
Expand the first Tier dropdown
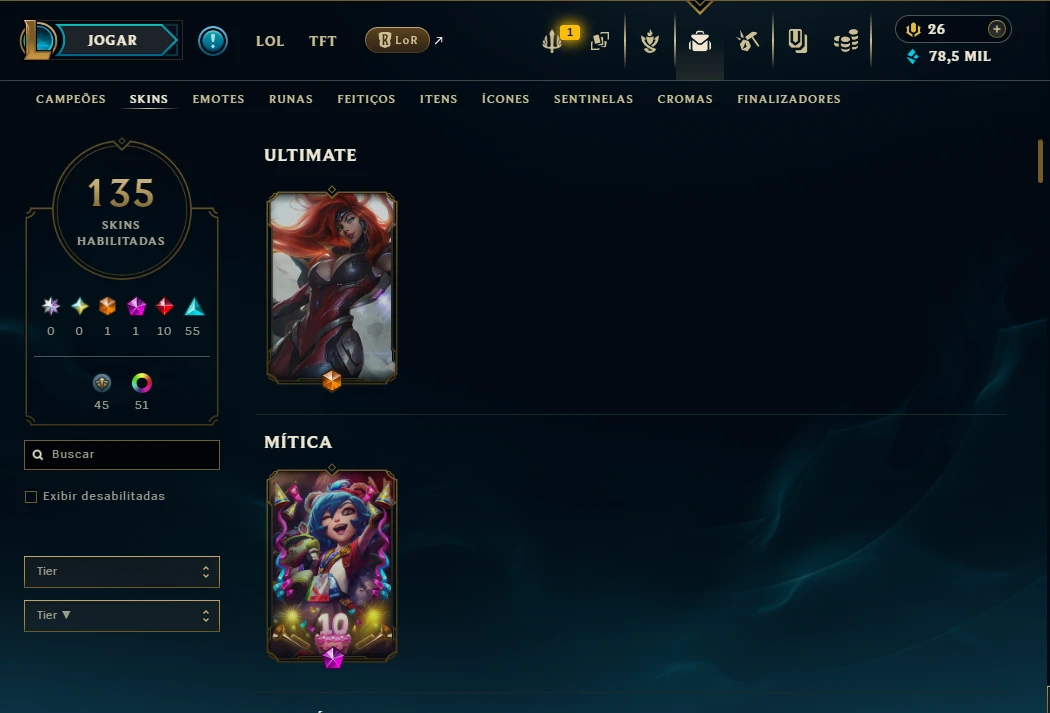point(122,572)
